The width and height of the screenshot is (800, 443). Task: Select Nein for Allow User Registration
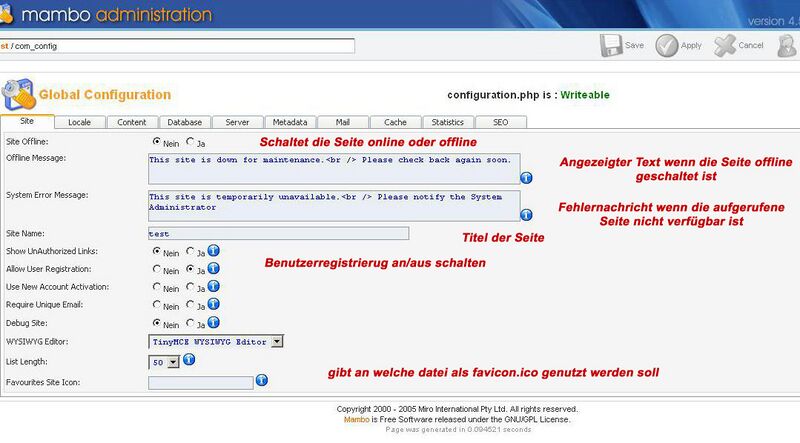pos(157,270)
